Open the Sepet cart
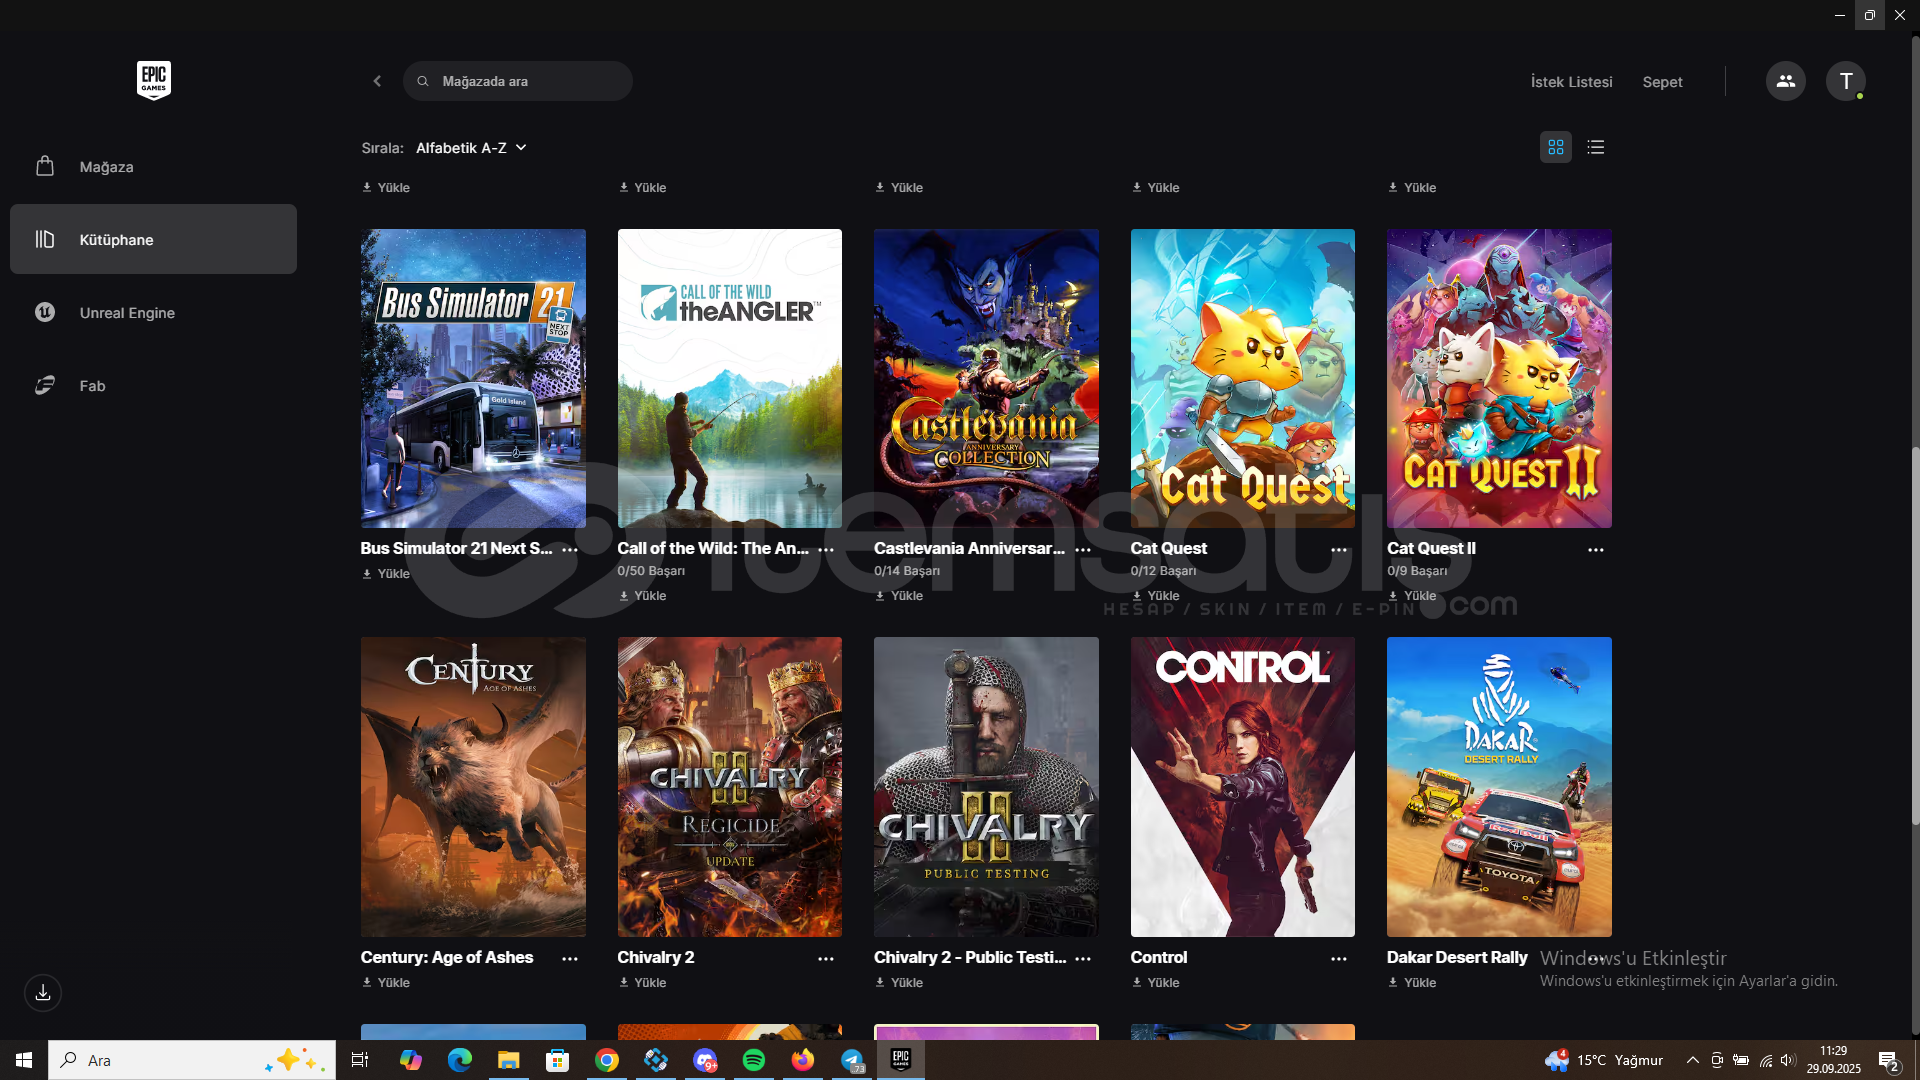 [1662, 82]
